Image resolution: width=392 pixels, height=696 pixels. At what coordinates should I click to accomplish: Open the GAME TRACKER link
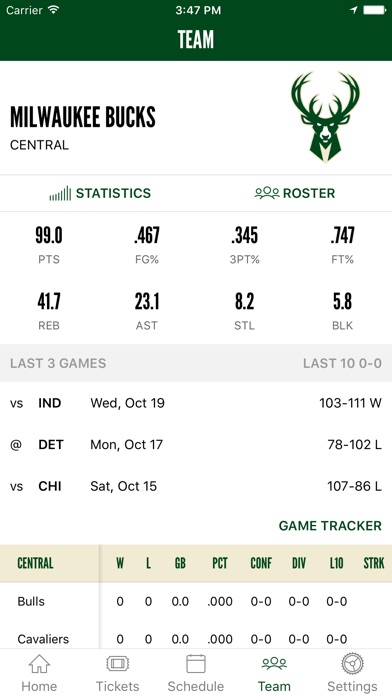click(x=330, y=526)
